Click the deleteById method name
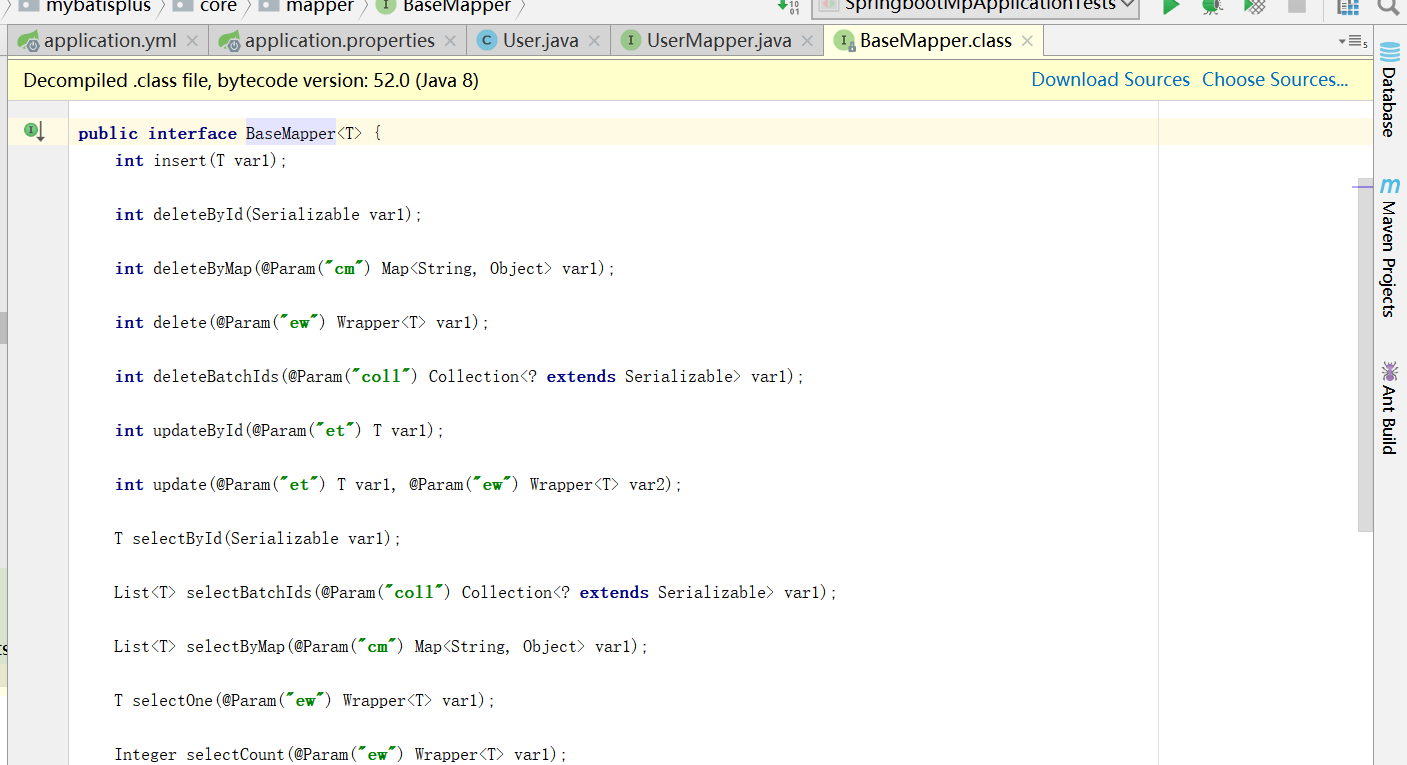Image resolution: width=1407 pixels, height=765 pixels. pyautogui.click(x=198, y=214)
